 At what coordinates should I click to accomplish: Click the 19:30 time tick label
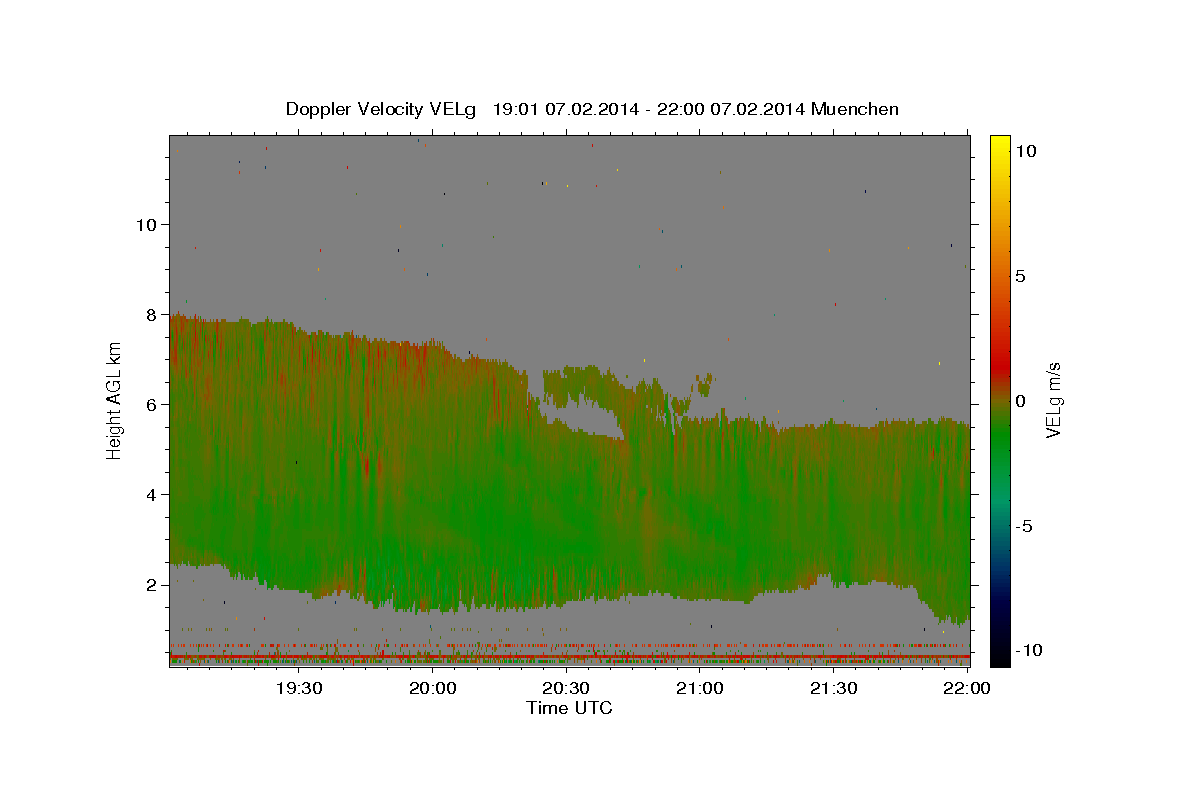pyautogui.click(x=298, y=688)
